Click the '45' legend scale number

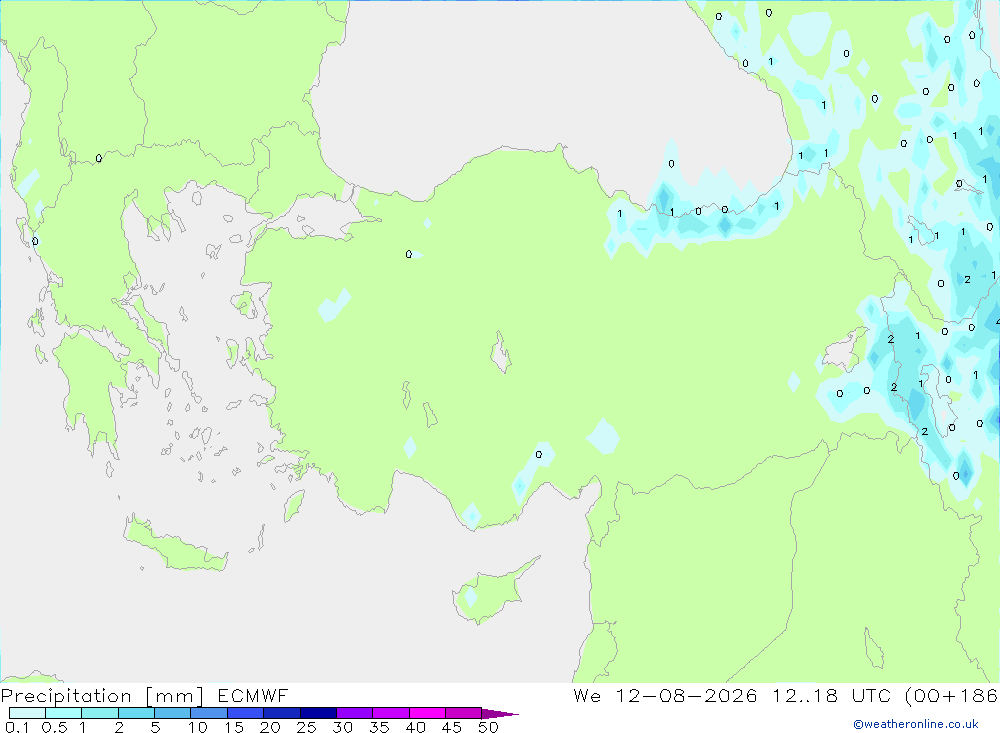pos(452,727)
